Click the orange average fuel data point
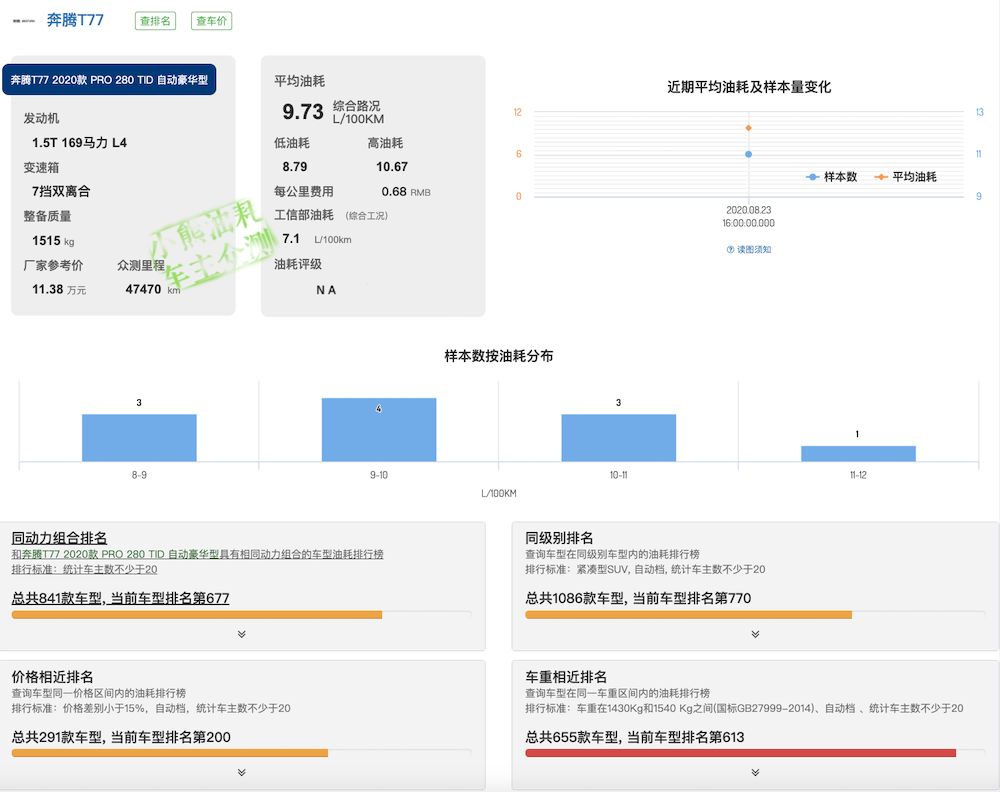The height and width of the screenshot is (792, 1000). (749, 128)
